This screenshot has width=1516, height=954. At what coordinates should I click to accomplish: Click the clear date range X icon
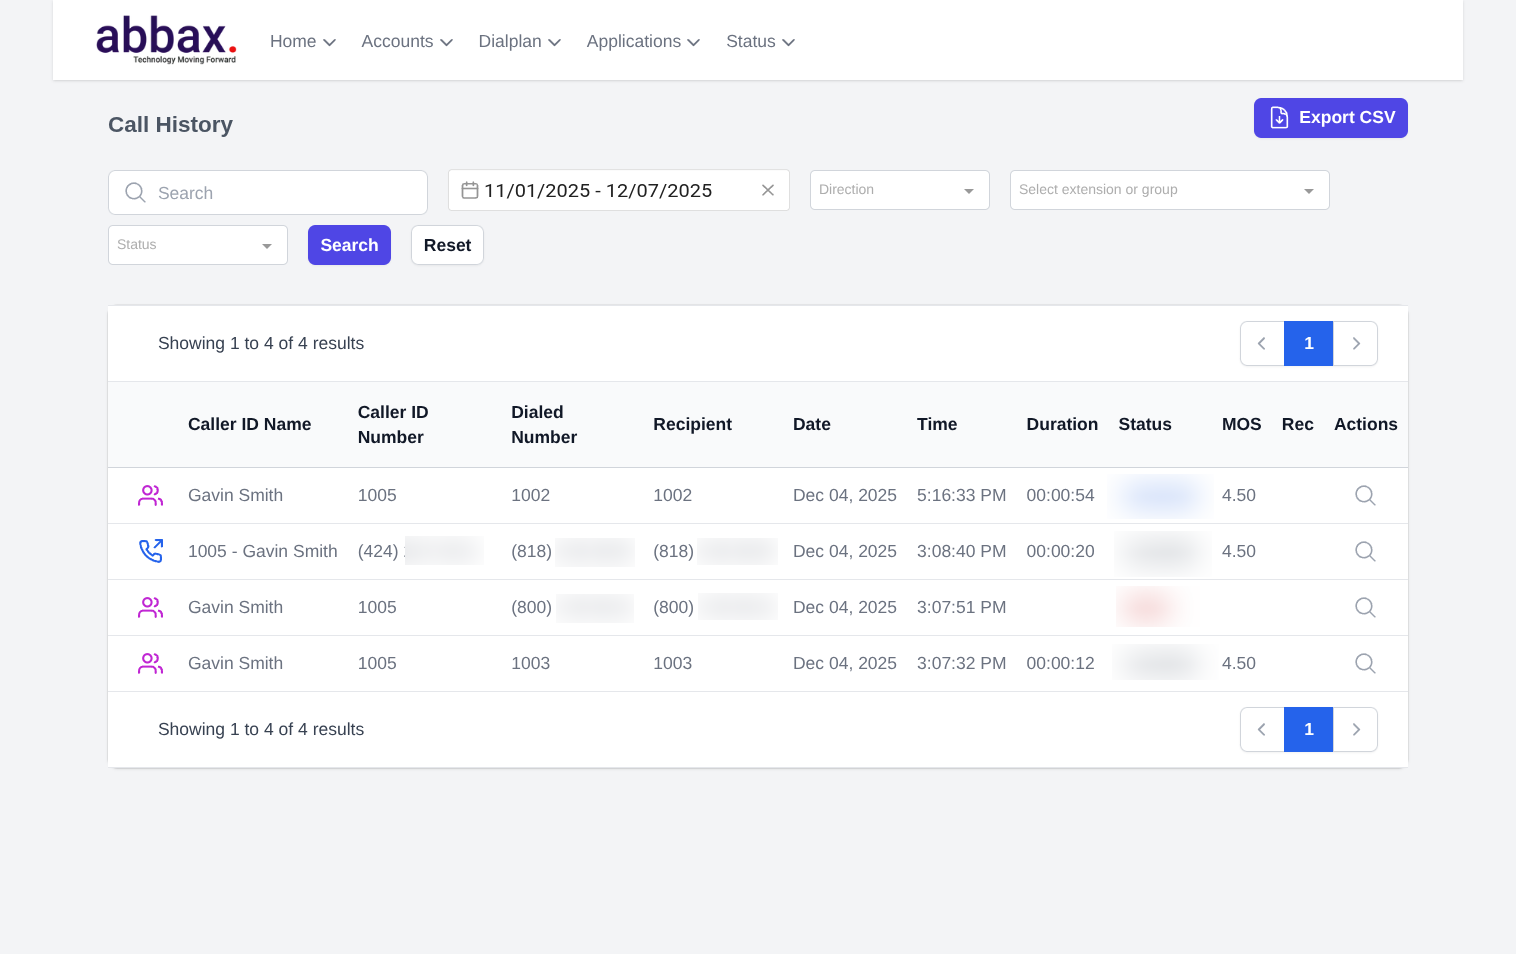768,190
